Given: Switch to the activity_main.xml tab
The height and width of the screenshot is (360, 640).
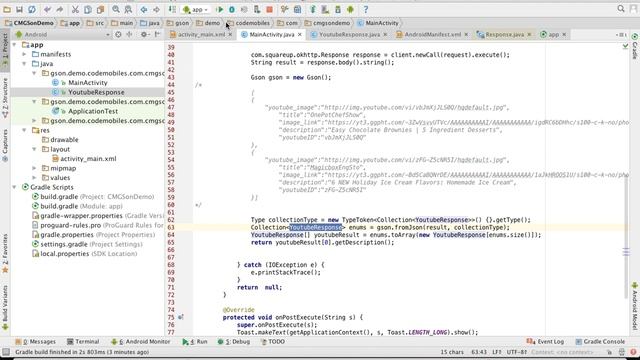Looking at the screenshot, I should coord(201,35).
